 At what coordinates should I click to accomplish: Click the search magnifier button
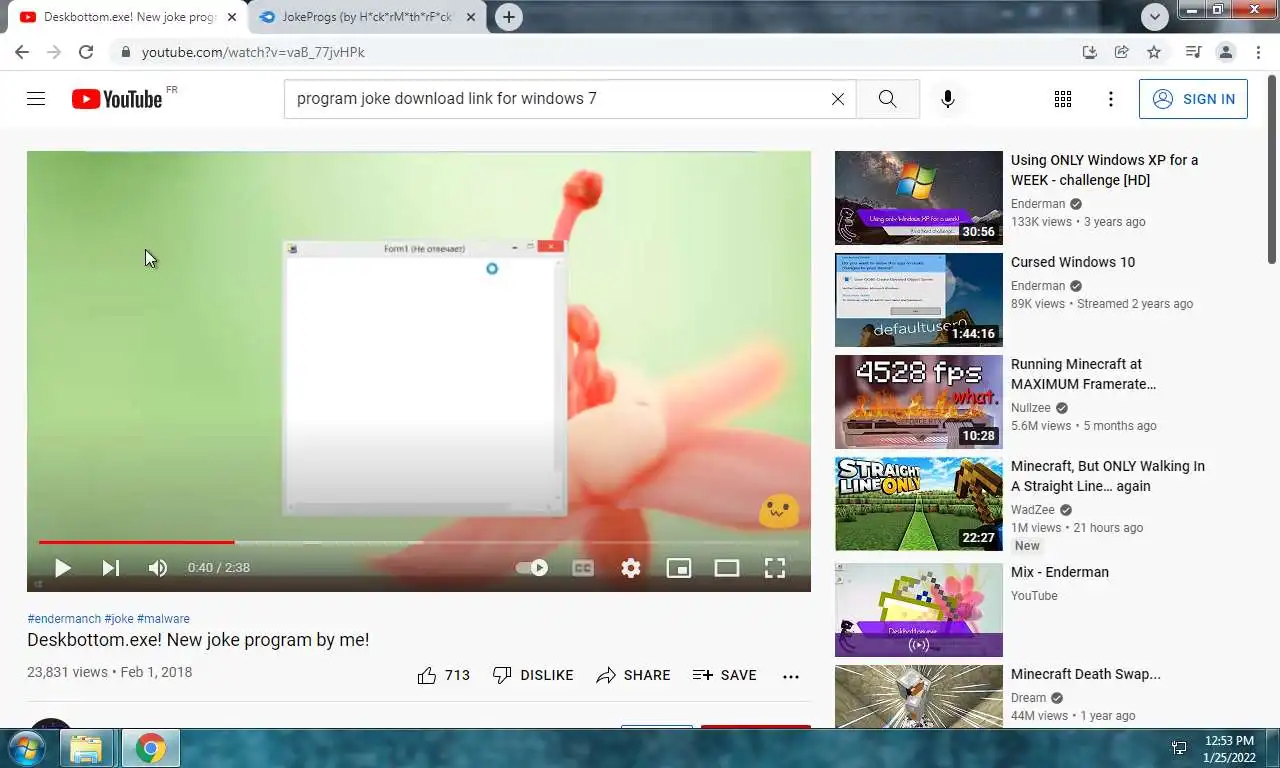coord(888,99)
